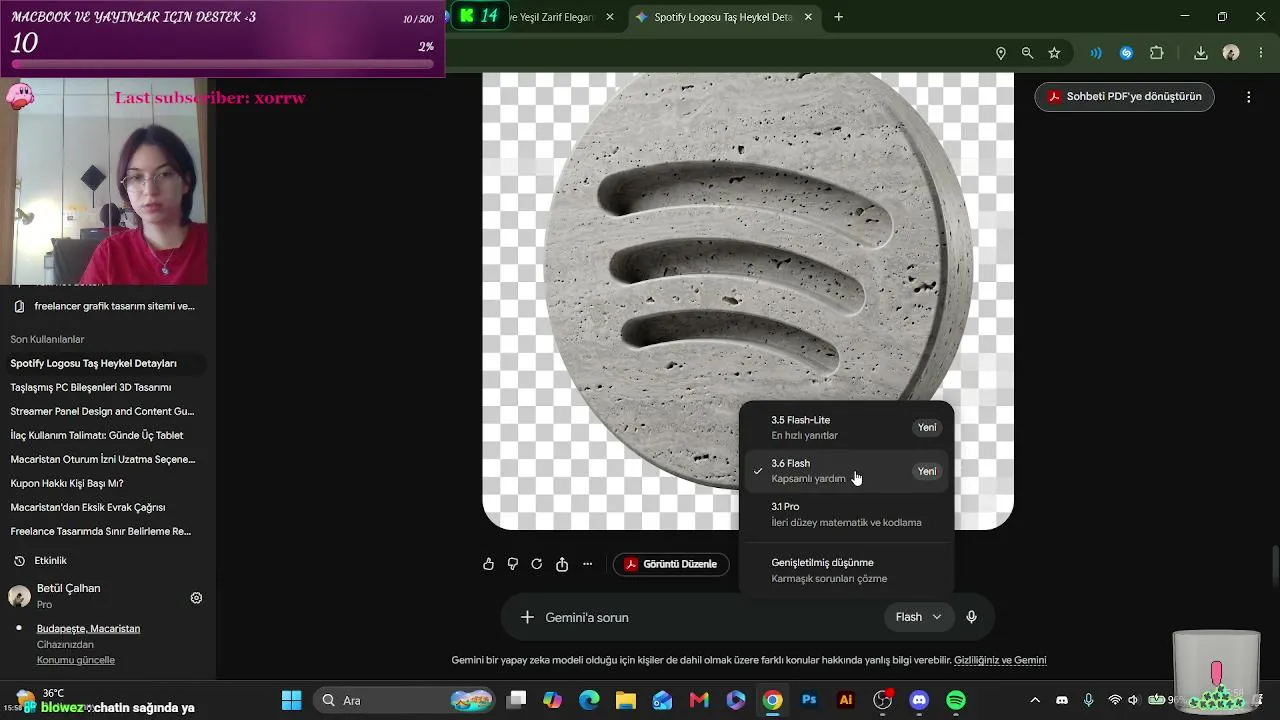
Task: Open File Explorer from the taskbar
Action: 626,700
